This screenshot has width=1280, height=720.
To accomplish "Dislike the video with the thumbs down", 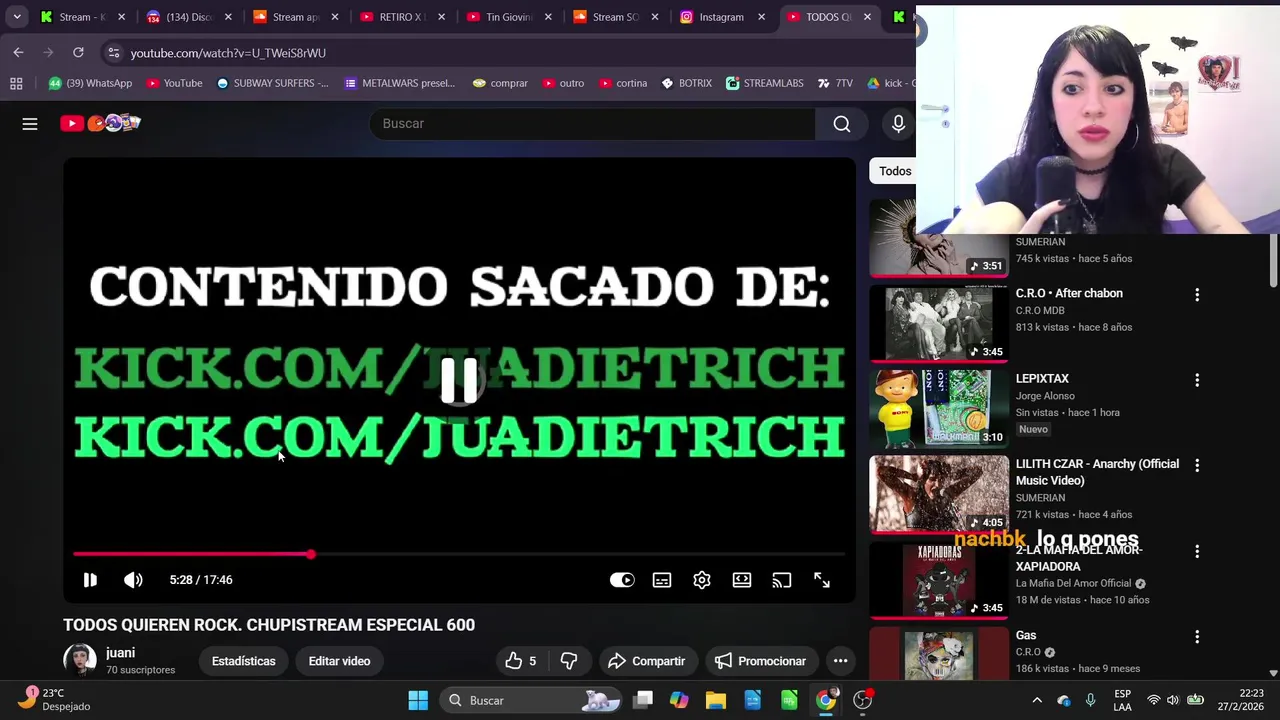I will 569,661.
